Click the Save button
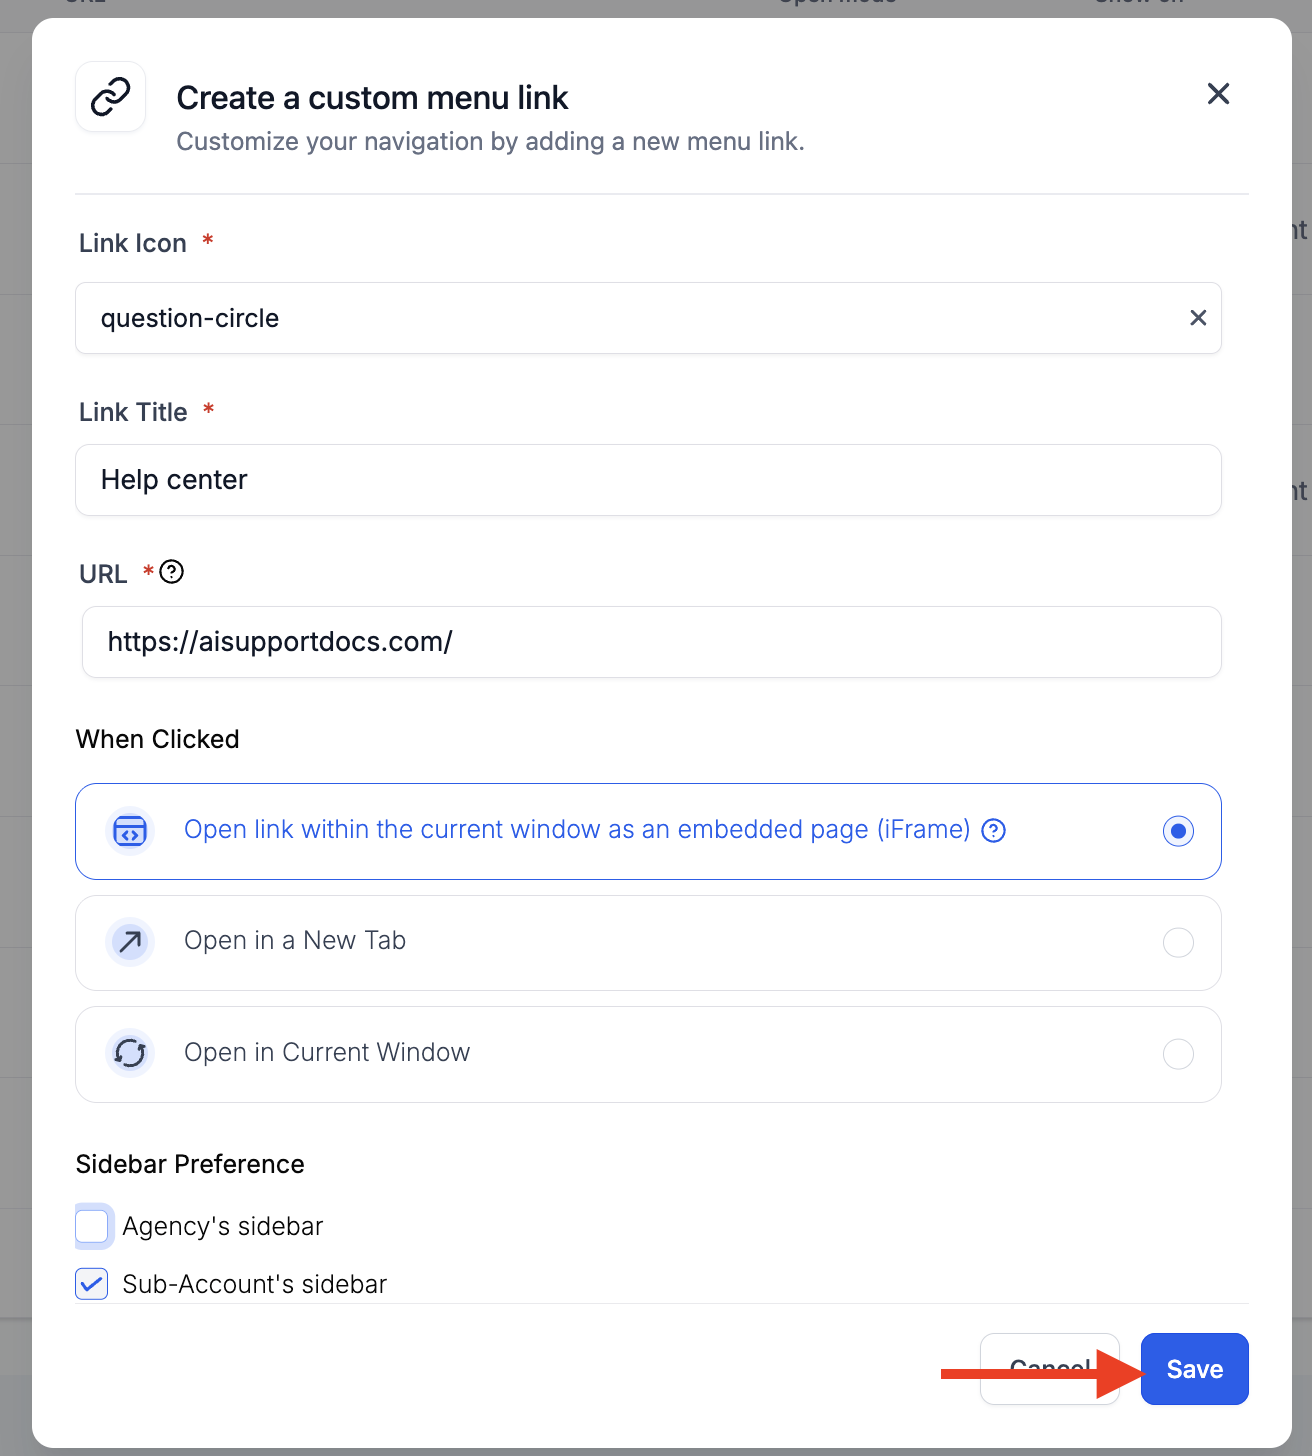Viewport: 1312px width, 1456px height. click(x=1194, y=1369)
